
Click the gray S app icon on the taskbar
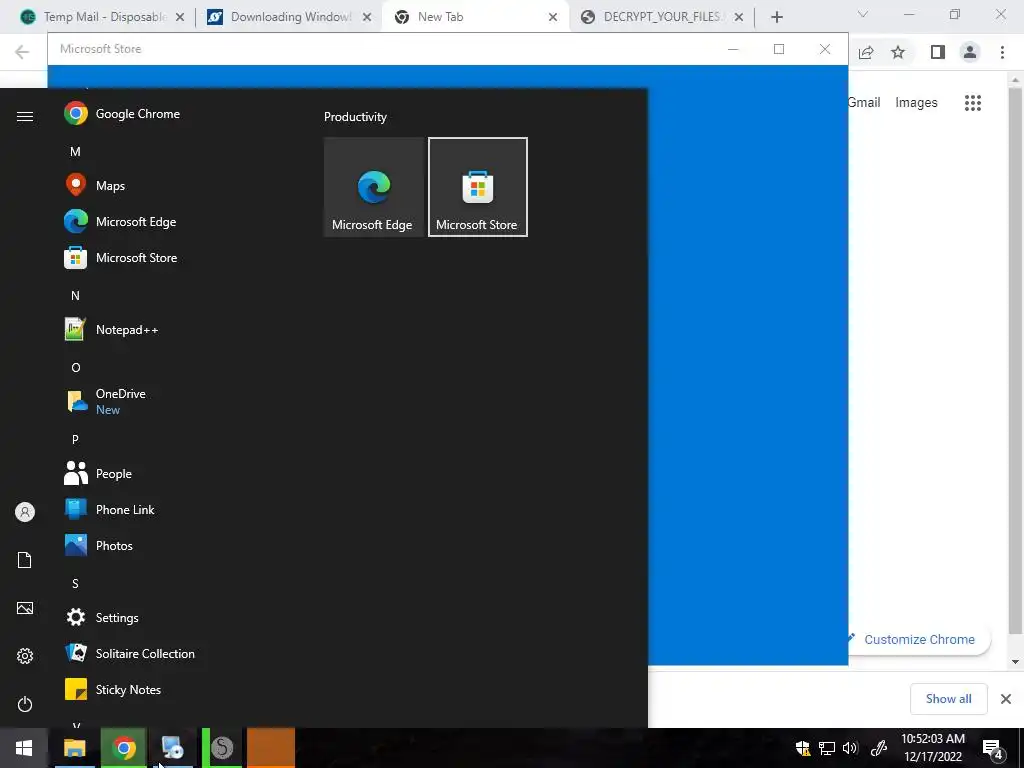click(222, 748)
